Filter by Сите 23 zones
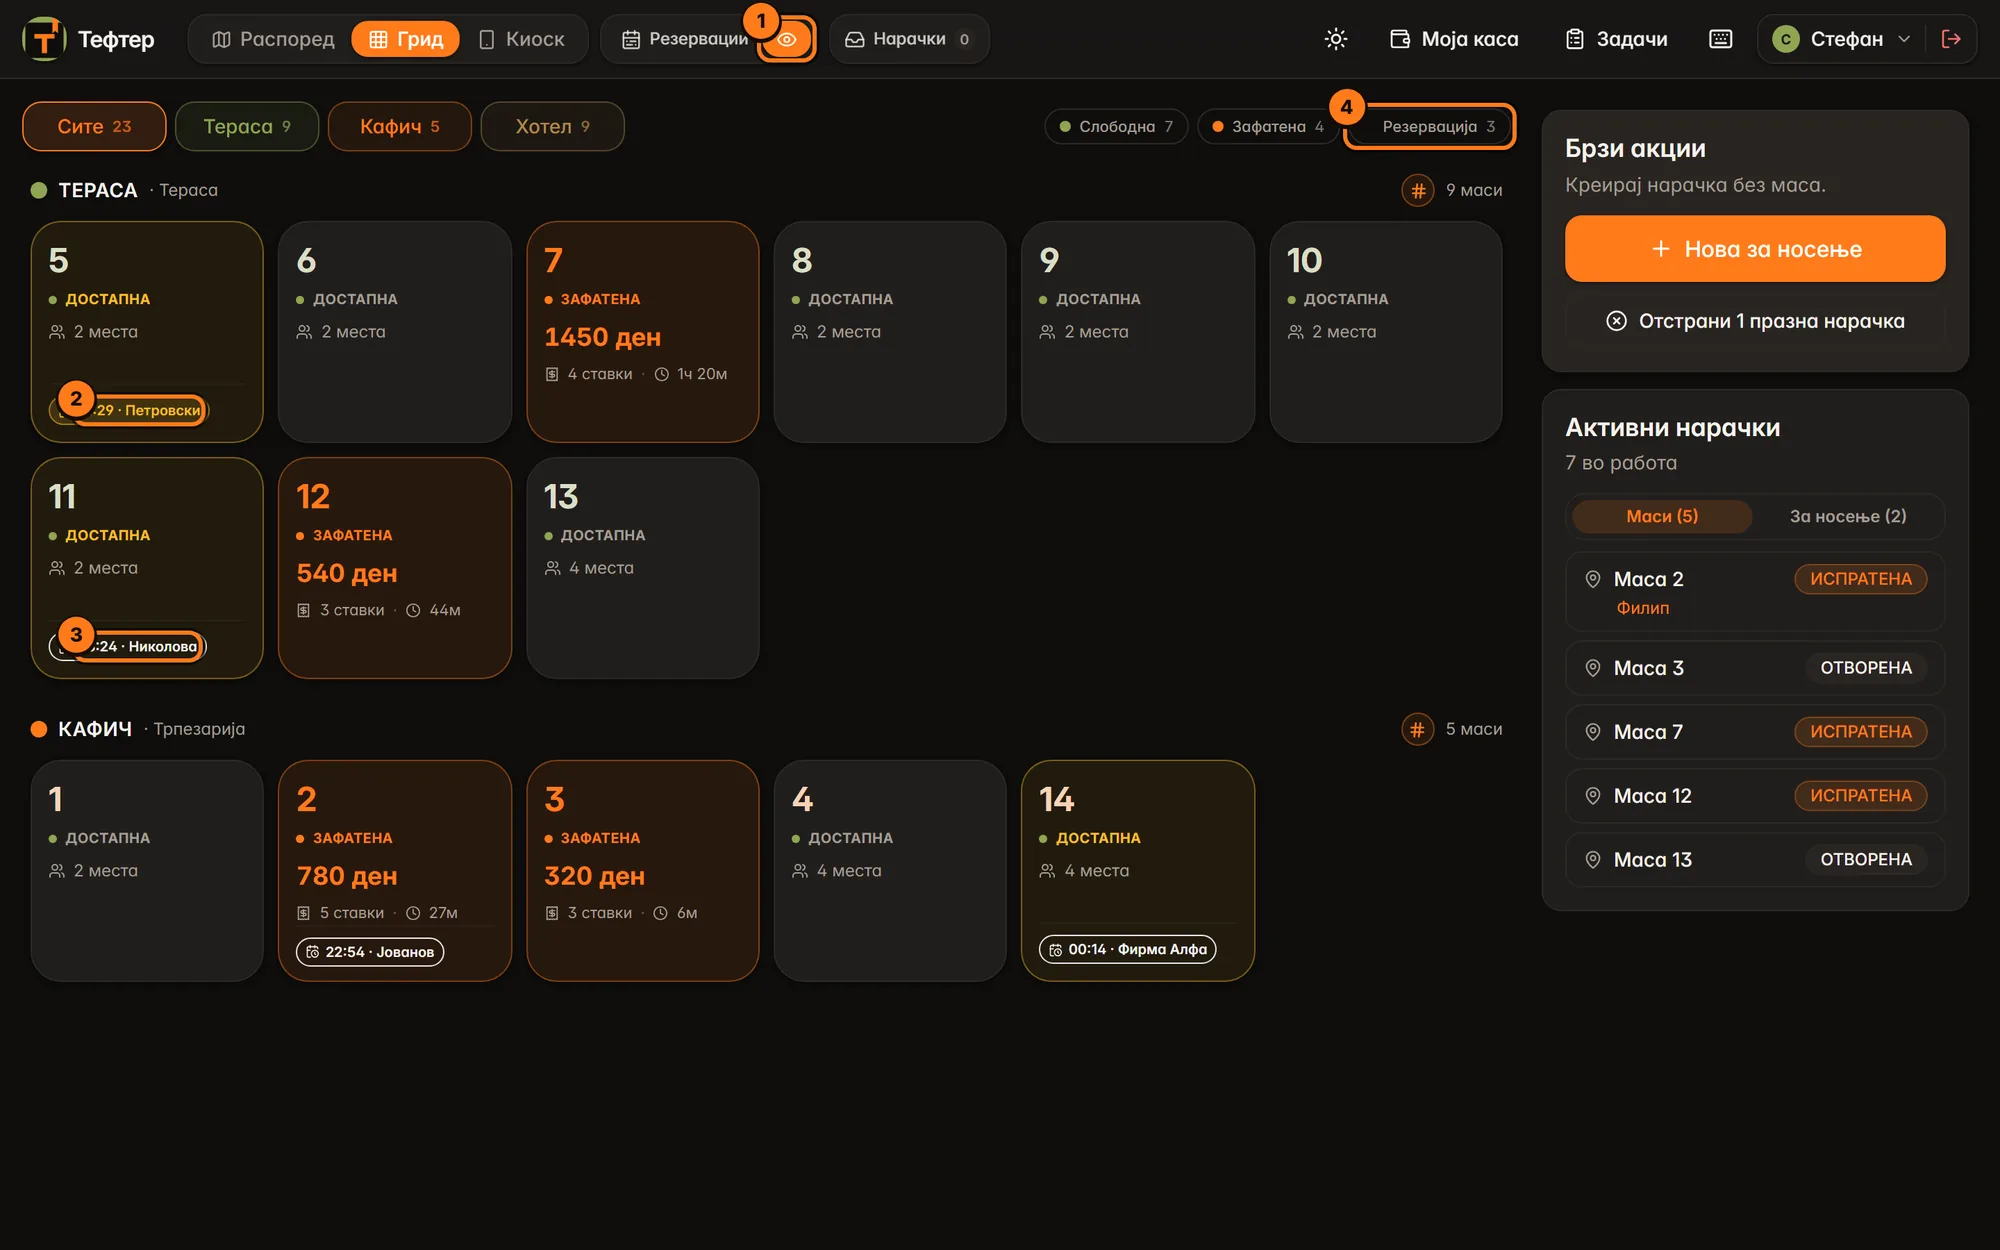This screenshot has height=1250, width=2000. click(94, 126)
